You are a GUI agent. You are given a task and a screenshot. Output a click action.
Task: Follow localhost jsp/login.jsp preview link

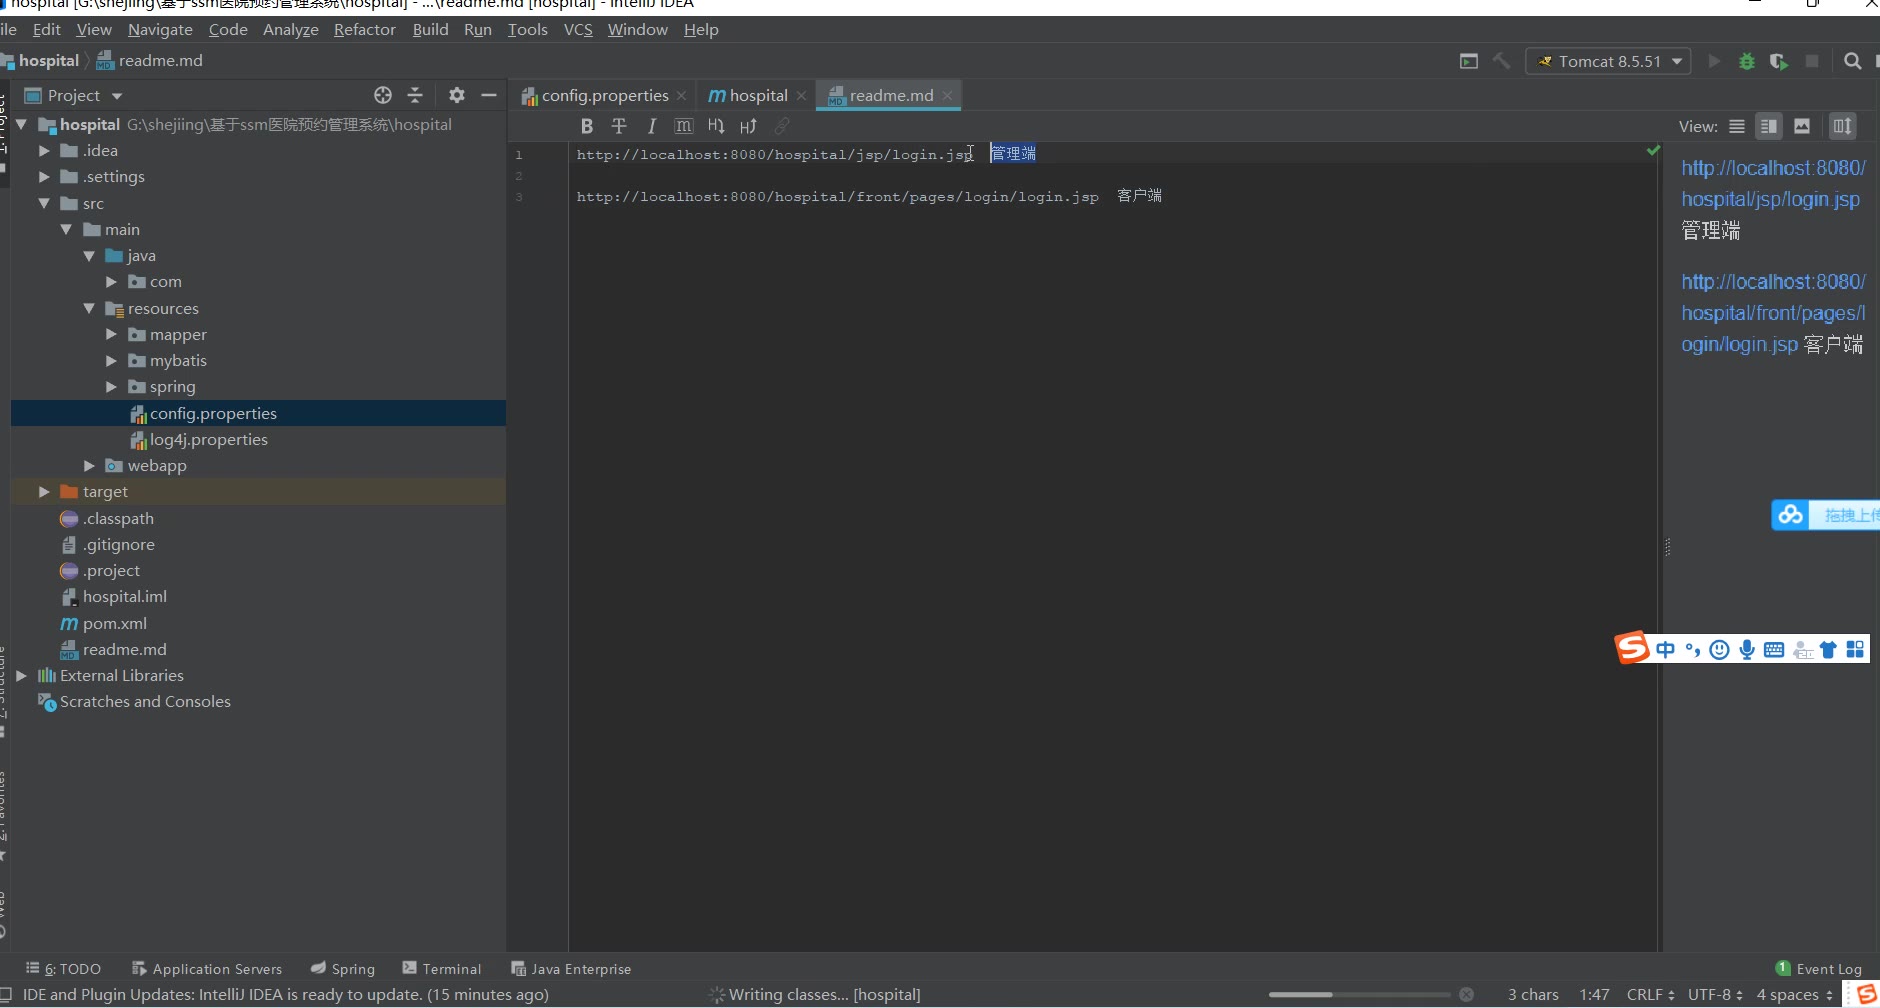click(x=1772, y=184)
